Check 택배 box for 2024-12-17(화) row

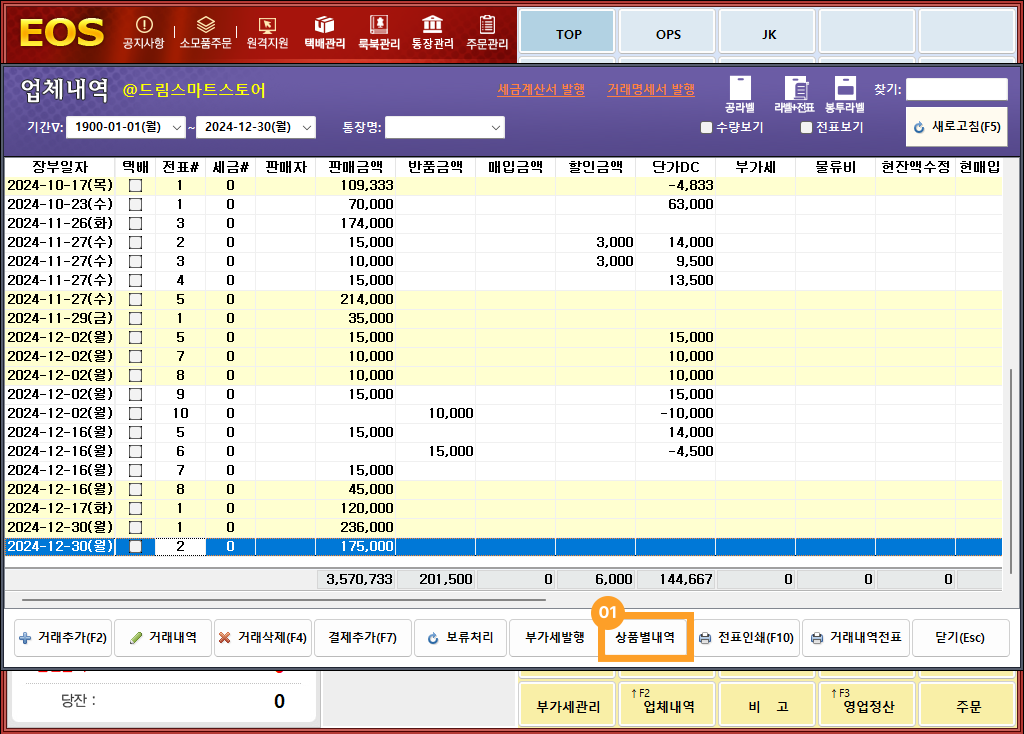tap(135, 508)
